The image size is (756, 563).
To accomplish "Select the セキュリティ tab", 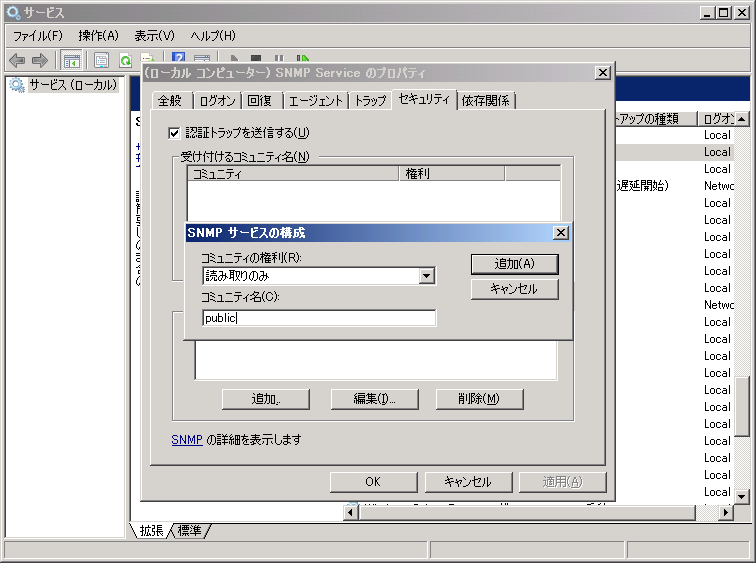I will [x=424, y=99].
